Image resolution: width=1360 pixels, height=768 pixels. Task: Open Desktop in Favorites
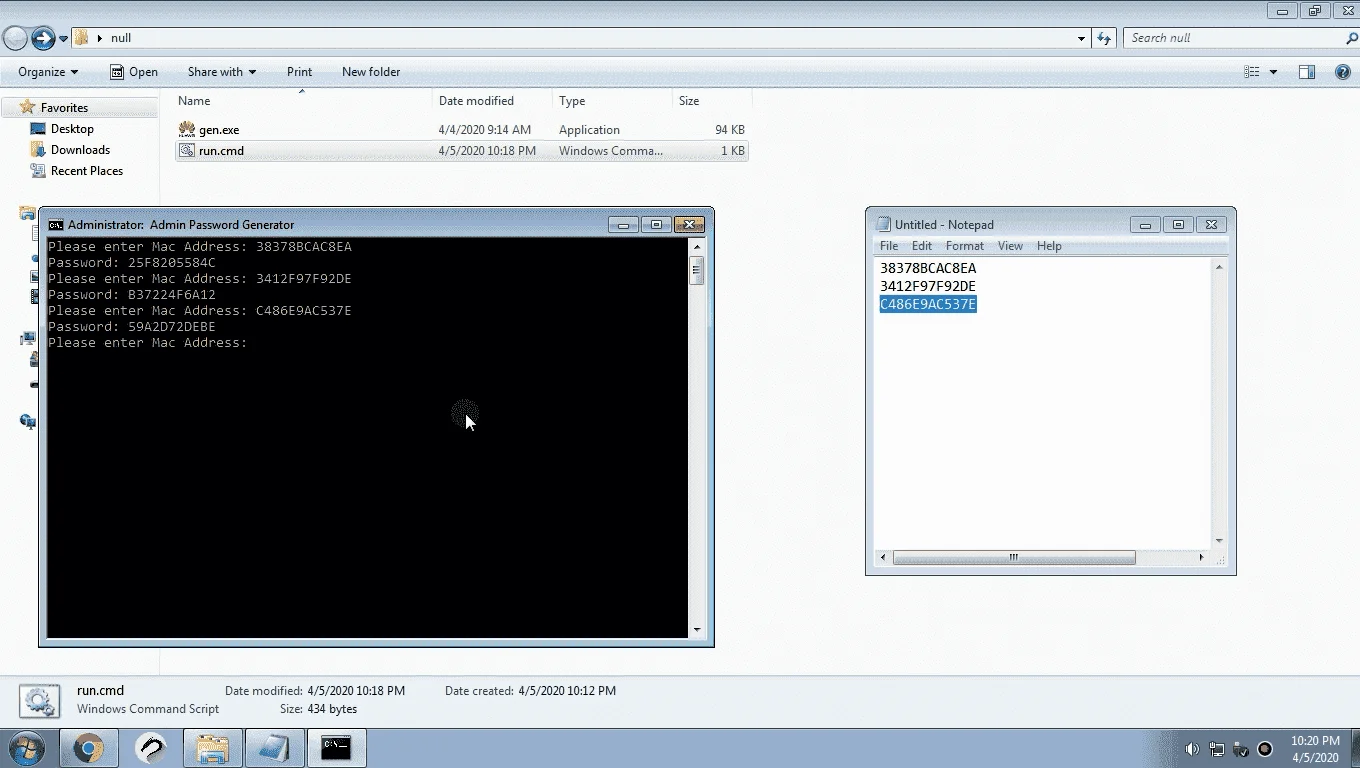[x=72, y=129]
